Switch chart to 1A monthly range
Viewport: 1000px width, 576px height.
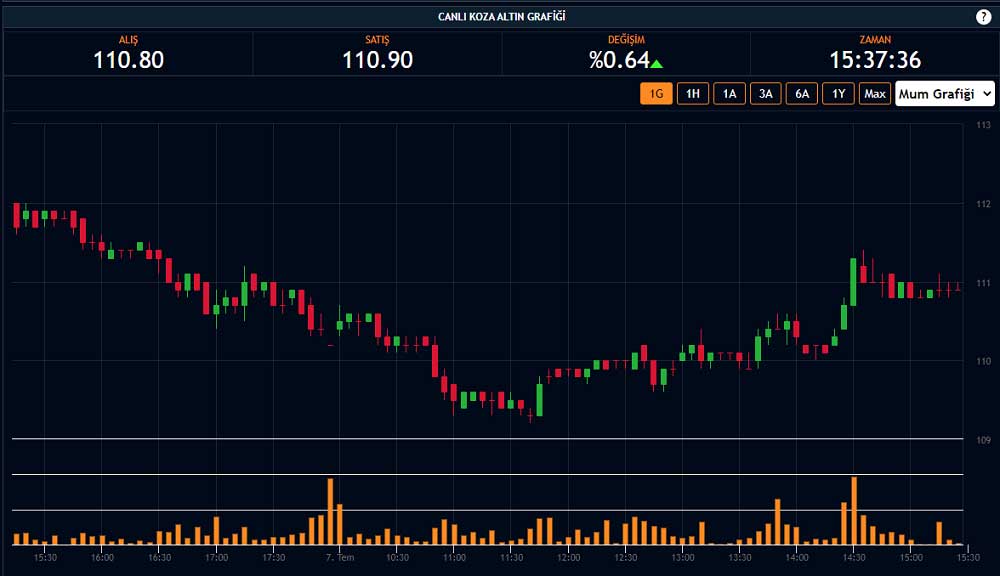(x=730, y=94)
